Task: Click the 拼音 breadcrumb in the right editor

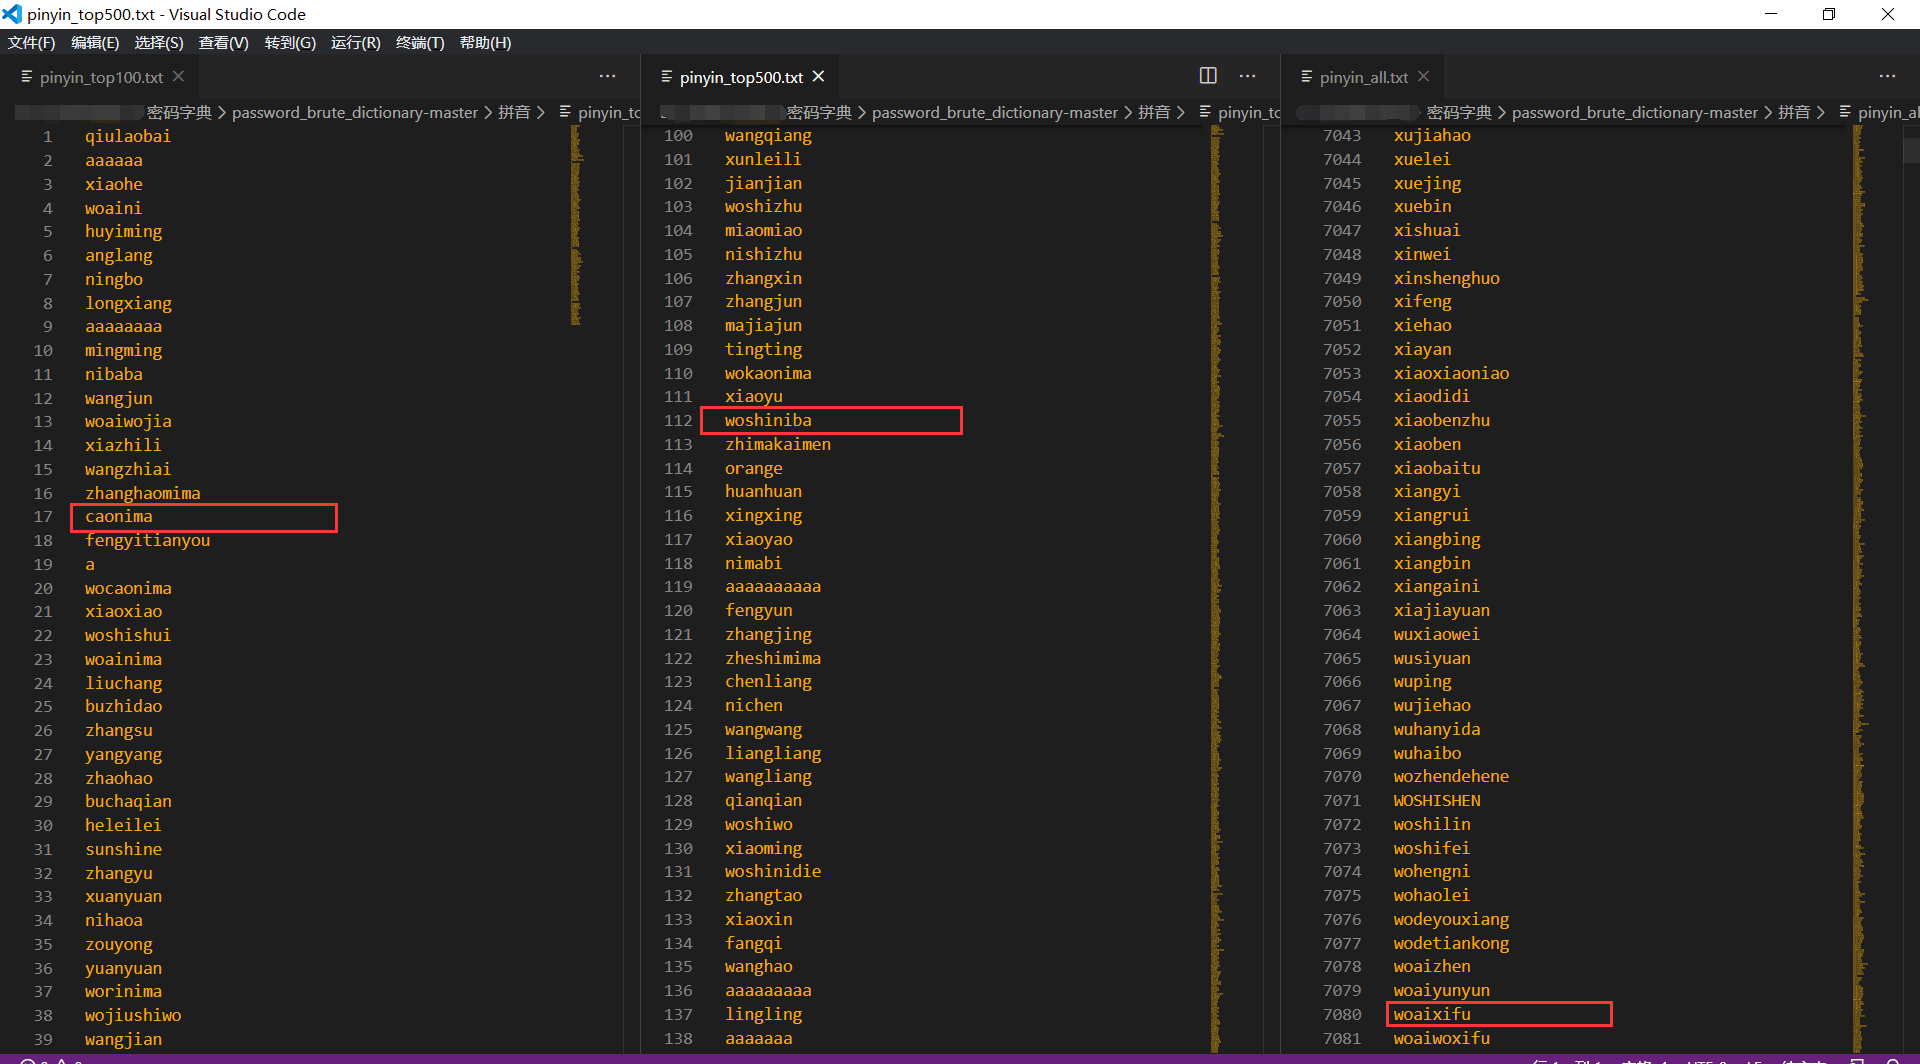Action: click(1794, 113)
